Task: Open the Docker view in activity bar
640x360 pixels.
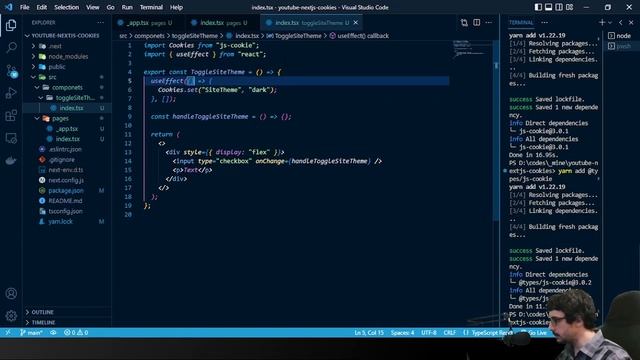Action: point(11,160)
